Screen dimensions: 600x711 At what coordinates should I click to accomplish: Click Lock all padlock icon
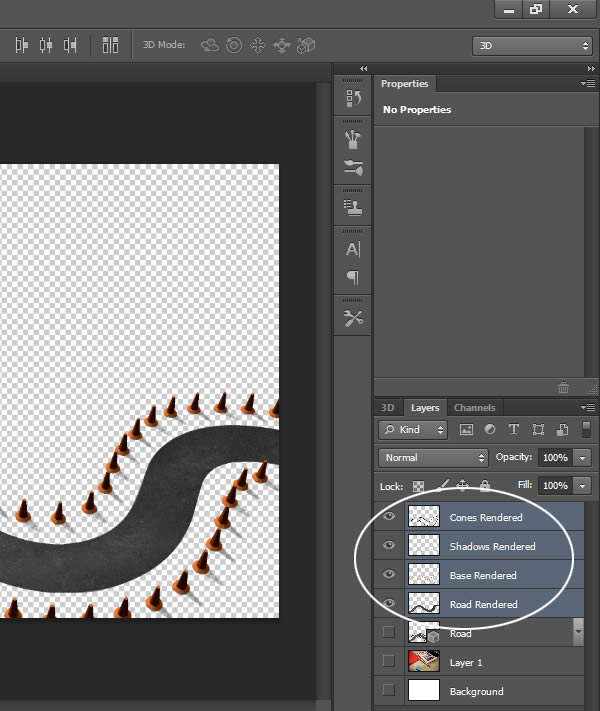click(x=485, y=486)
